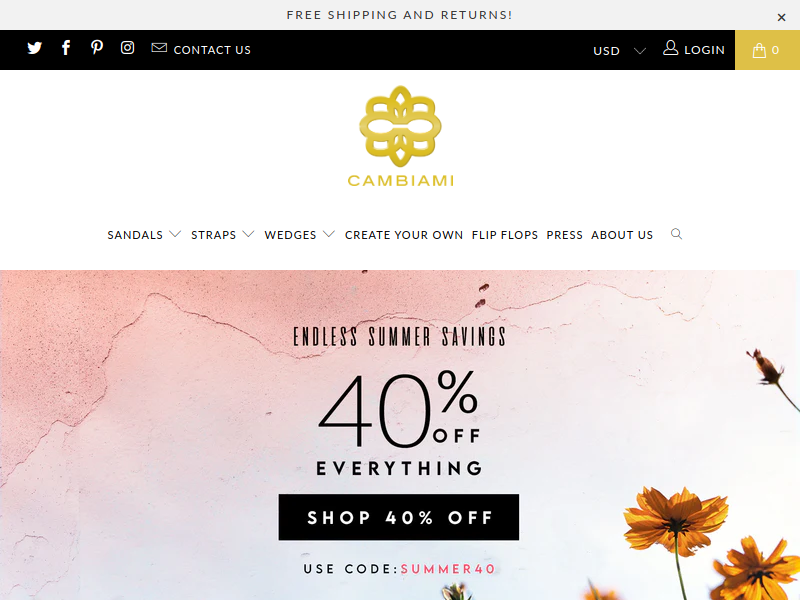Click the envelope icon beside Contact Us
This screenshot has width=800, height=600.
coord(159,47)
